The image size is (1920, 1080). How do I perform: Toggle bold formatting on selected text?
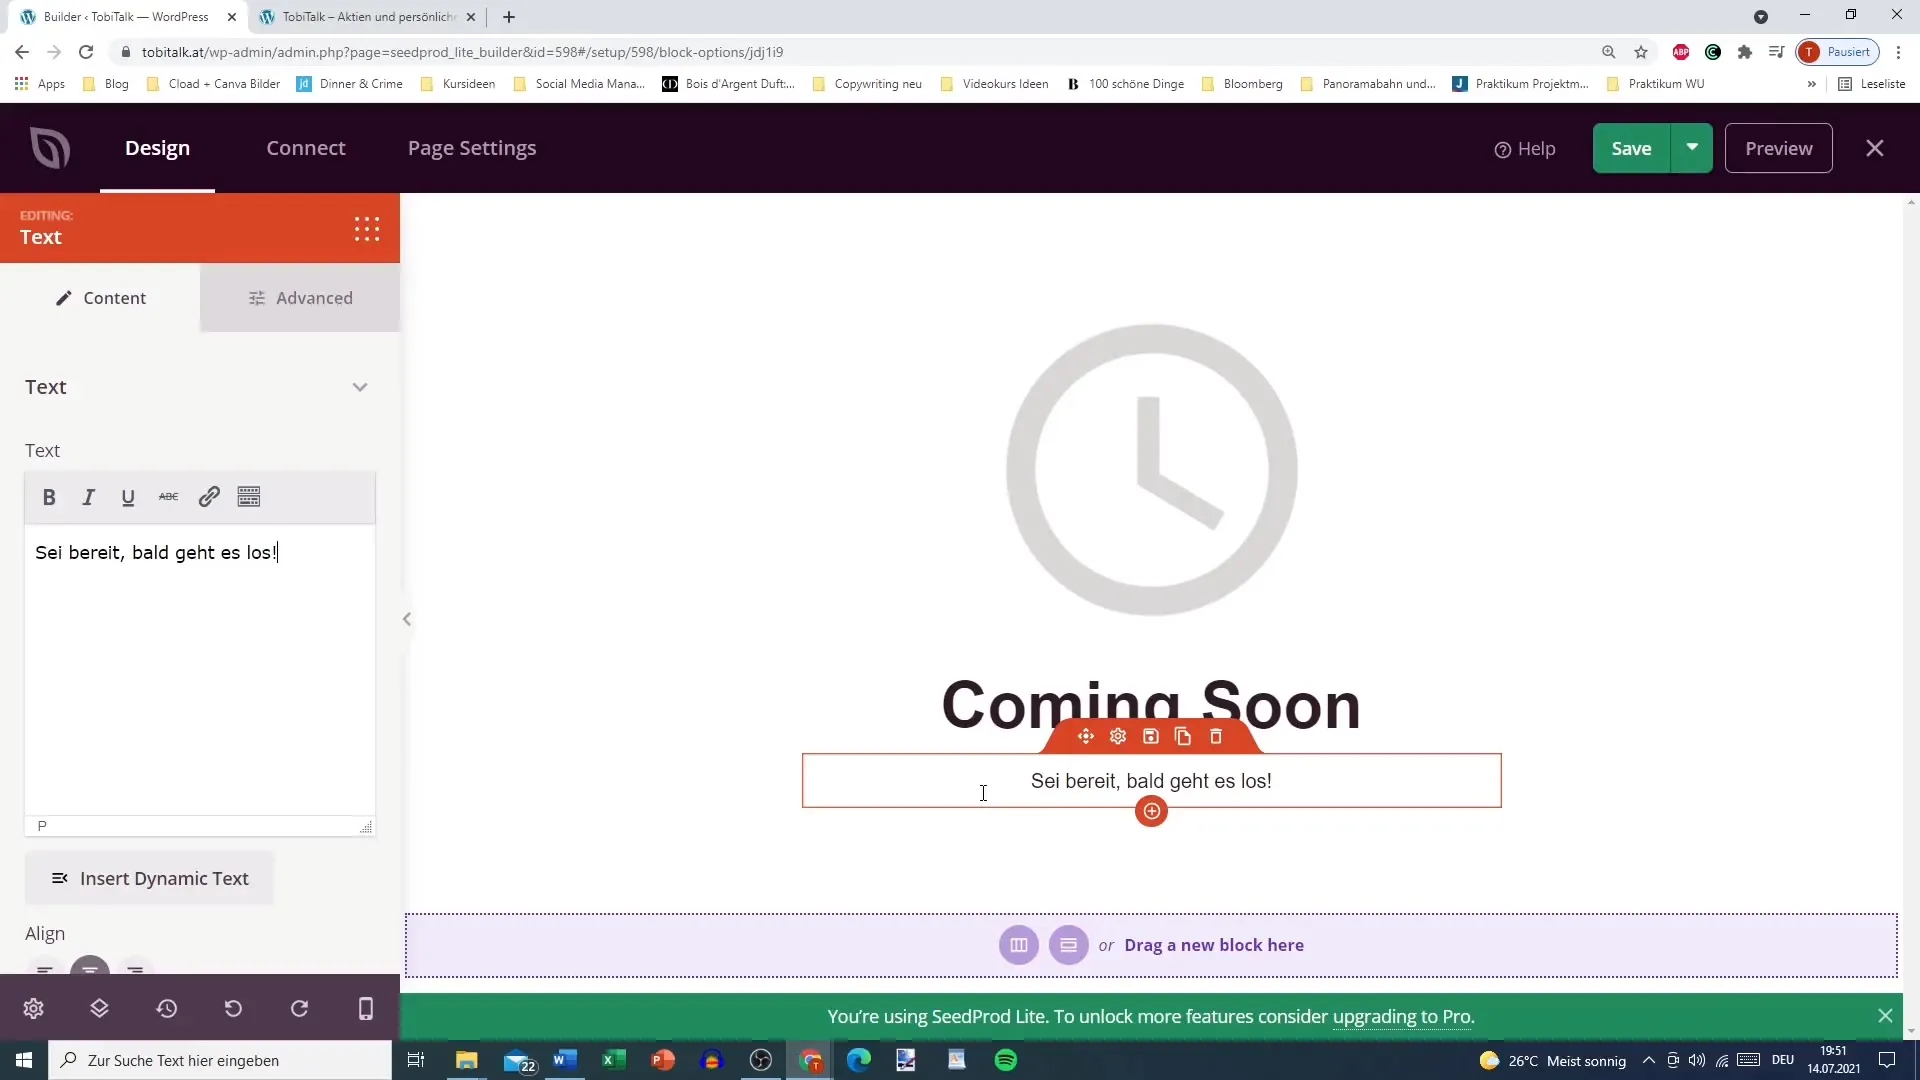[49, 497]
